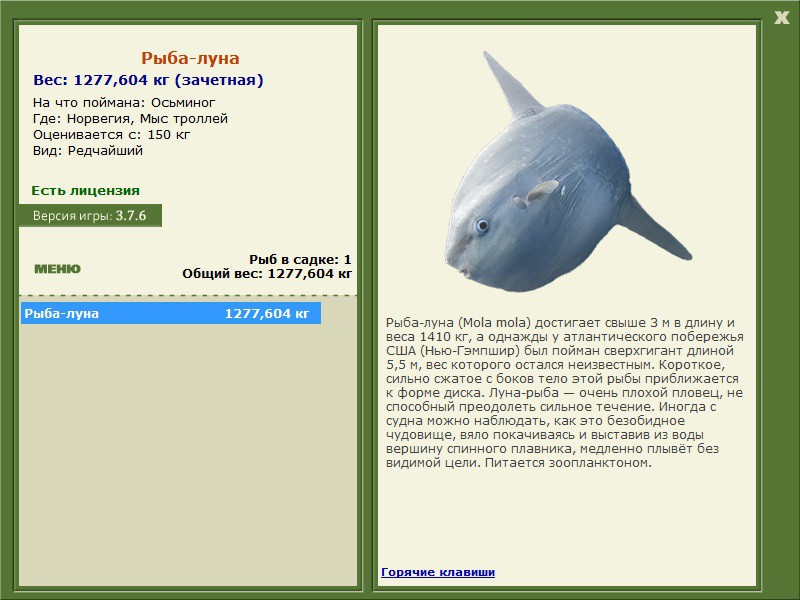Click the Вид: Редчайший line

(x=88, y=151)
